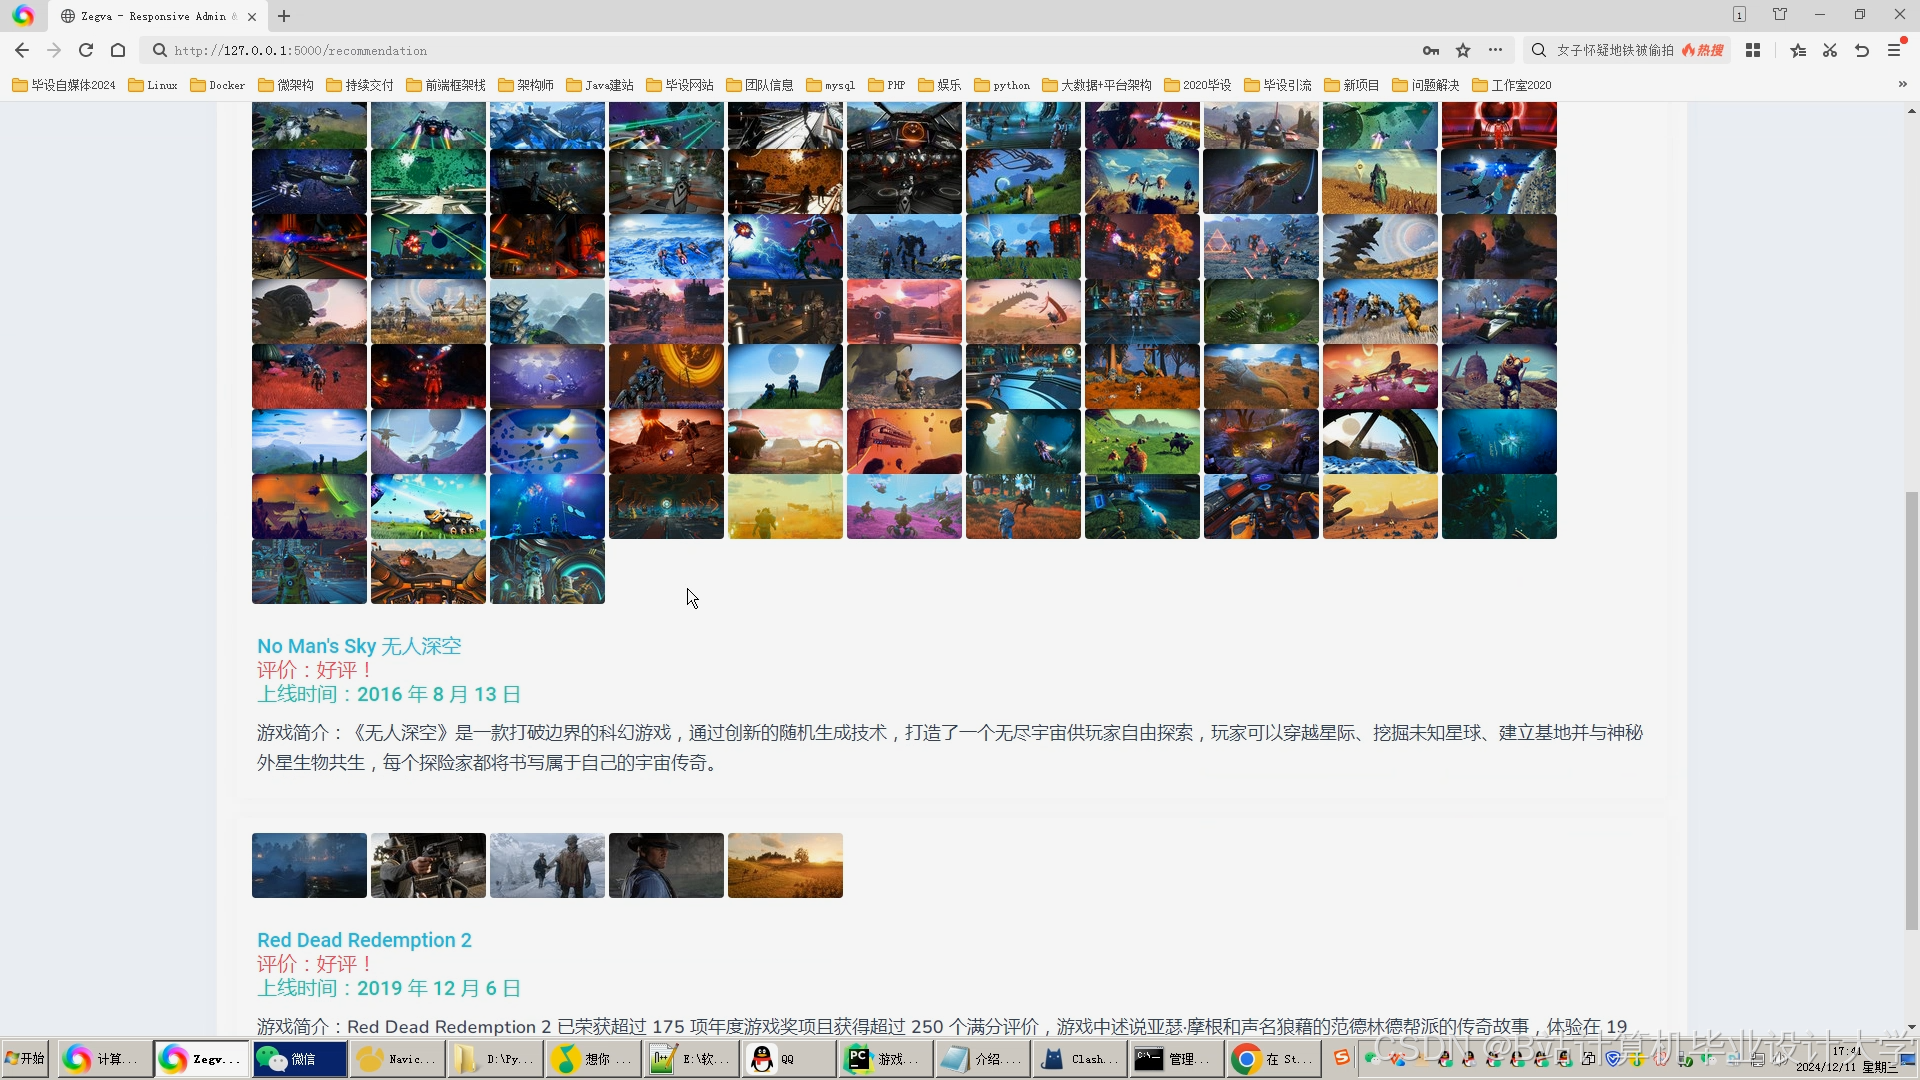Open the Docker bookmark folder
1920x1080 pixels.
(x=218, y=85)
